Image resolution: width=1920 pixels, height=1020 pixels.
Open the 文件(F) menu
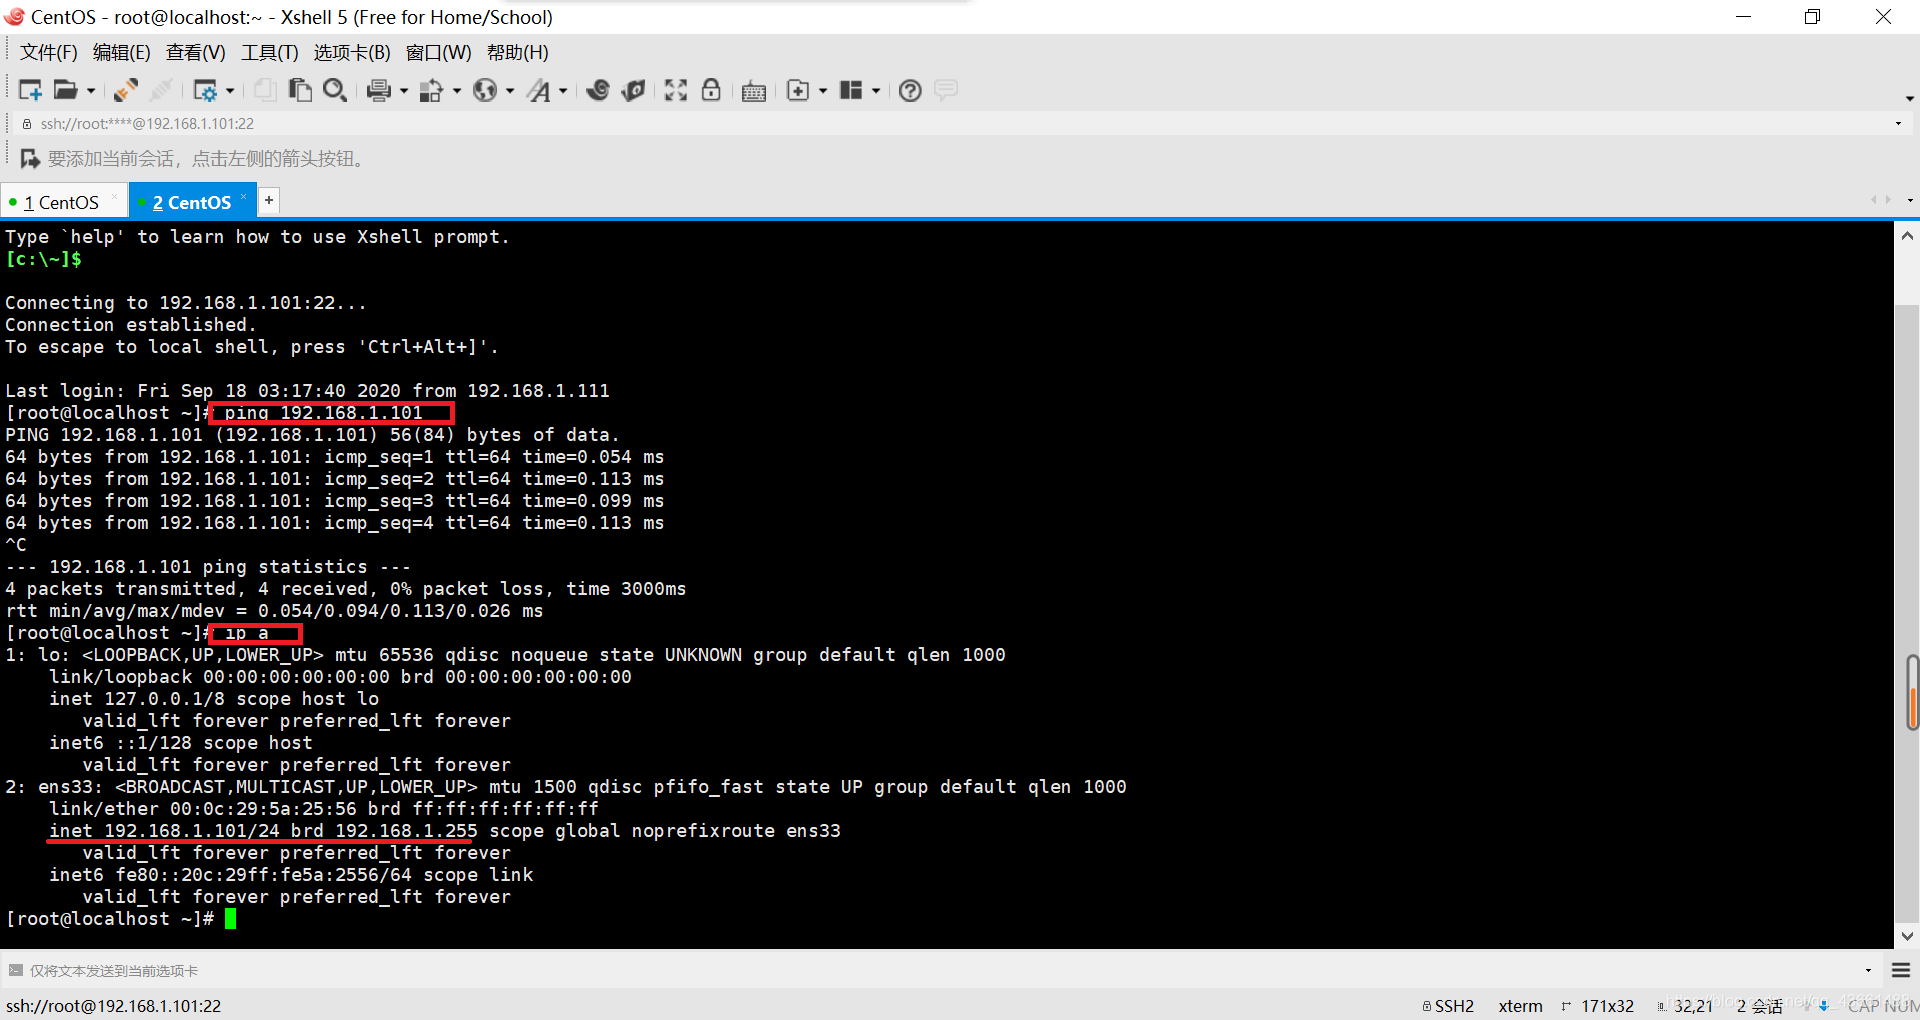(49, 52)
